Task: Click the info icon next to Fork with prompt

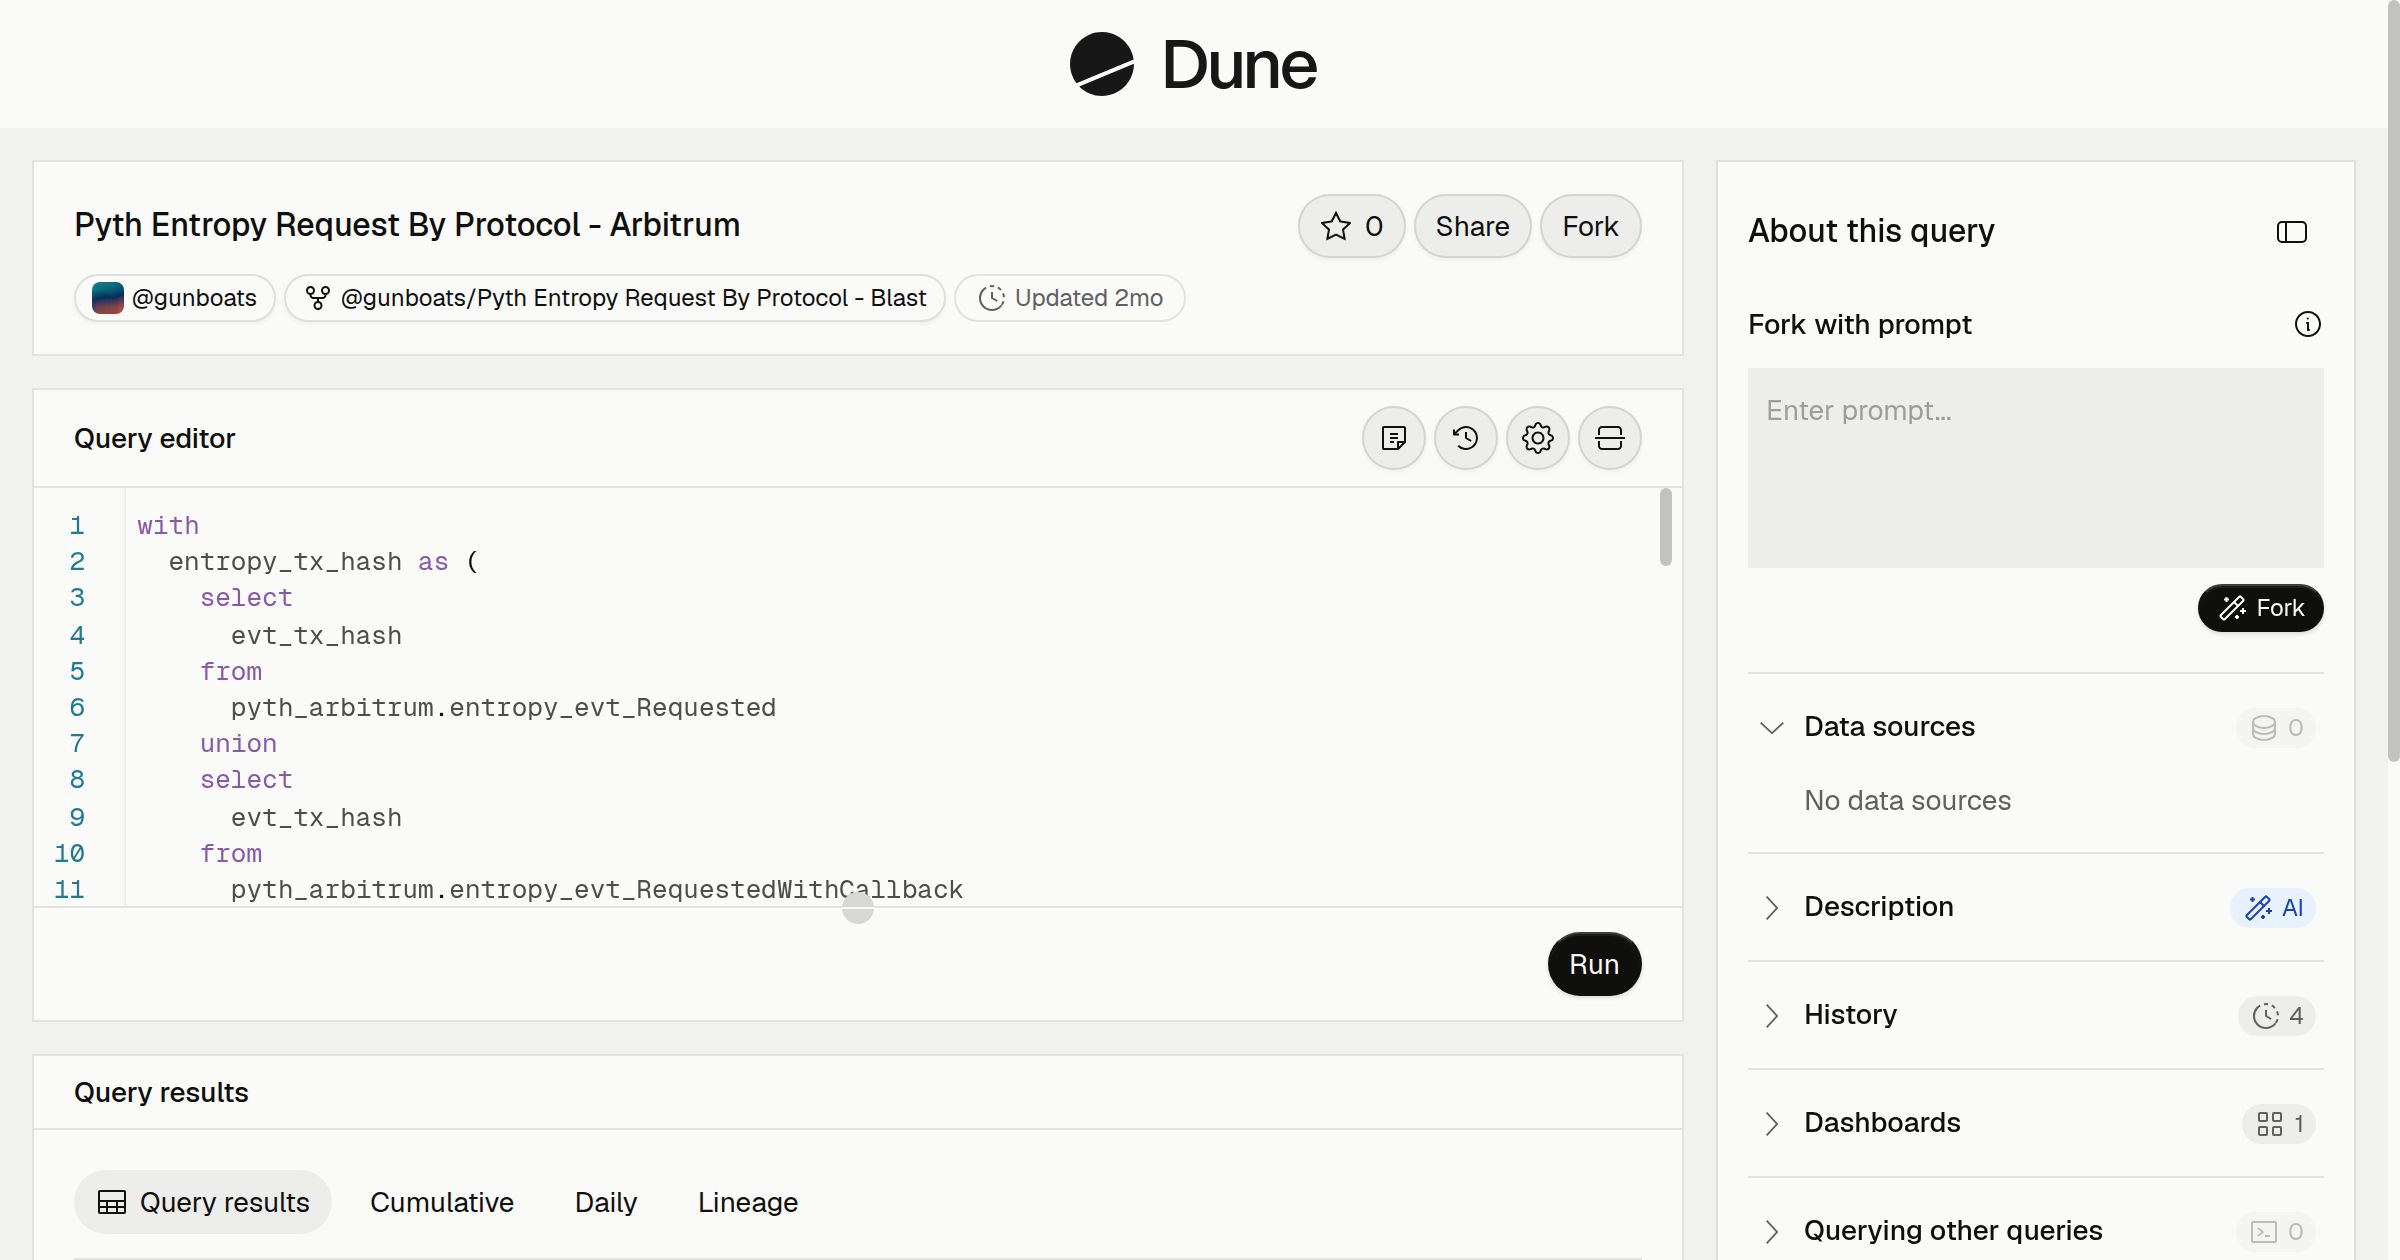Action: (x=2307, y=324)
